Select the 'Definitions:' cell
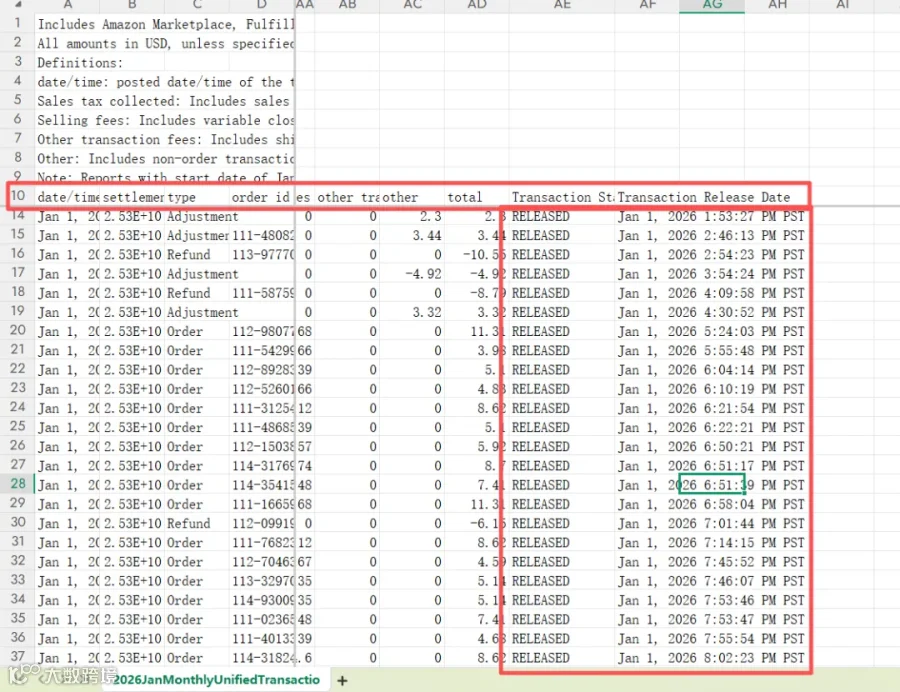This screenshot has width=900, height=692. coord(80,63)
